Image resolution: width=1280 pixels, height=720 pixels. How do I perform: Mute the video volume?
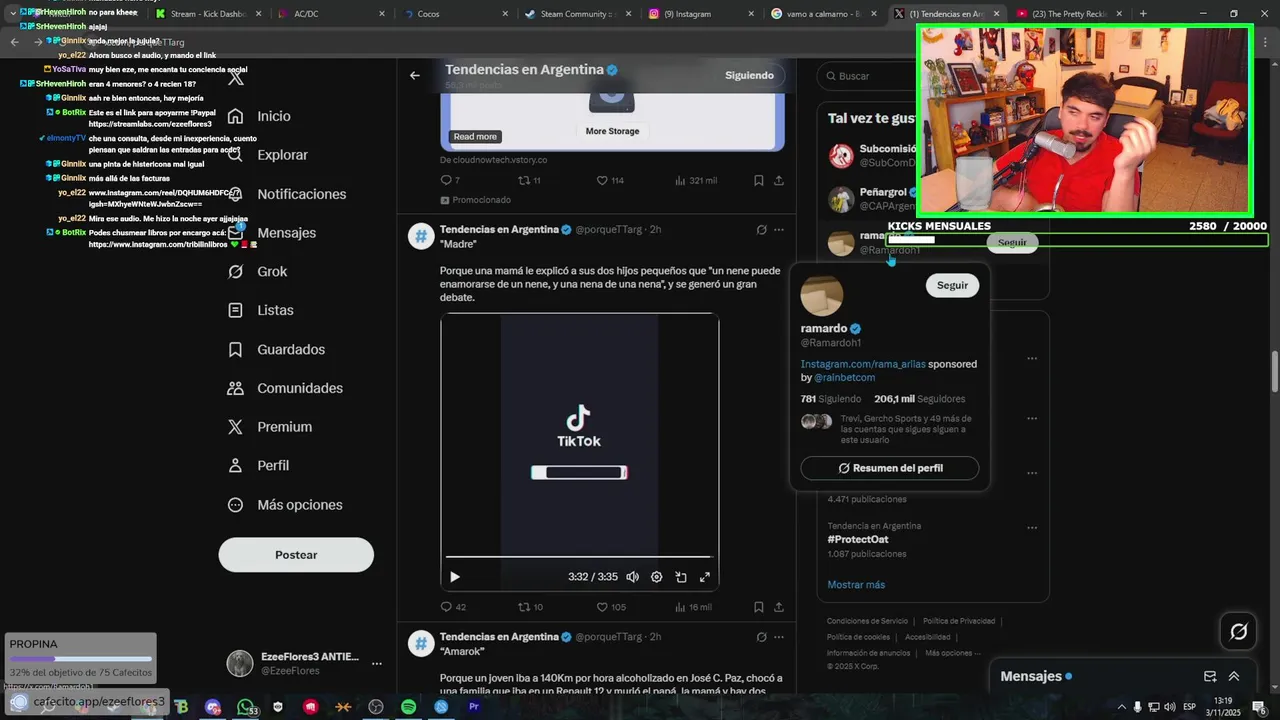[x=633, y=577]
